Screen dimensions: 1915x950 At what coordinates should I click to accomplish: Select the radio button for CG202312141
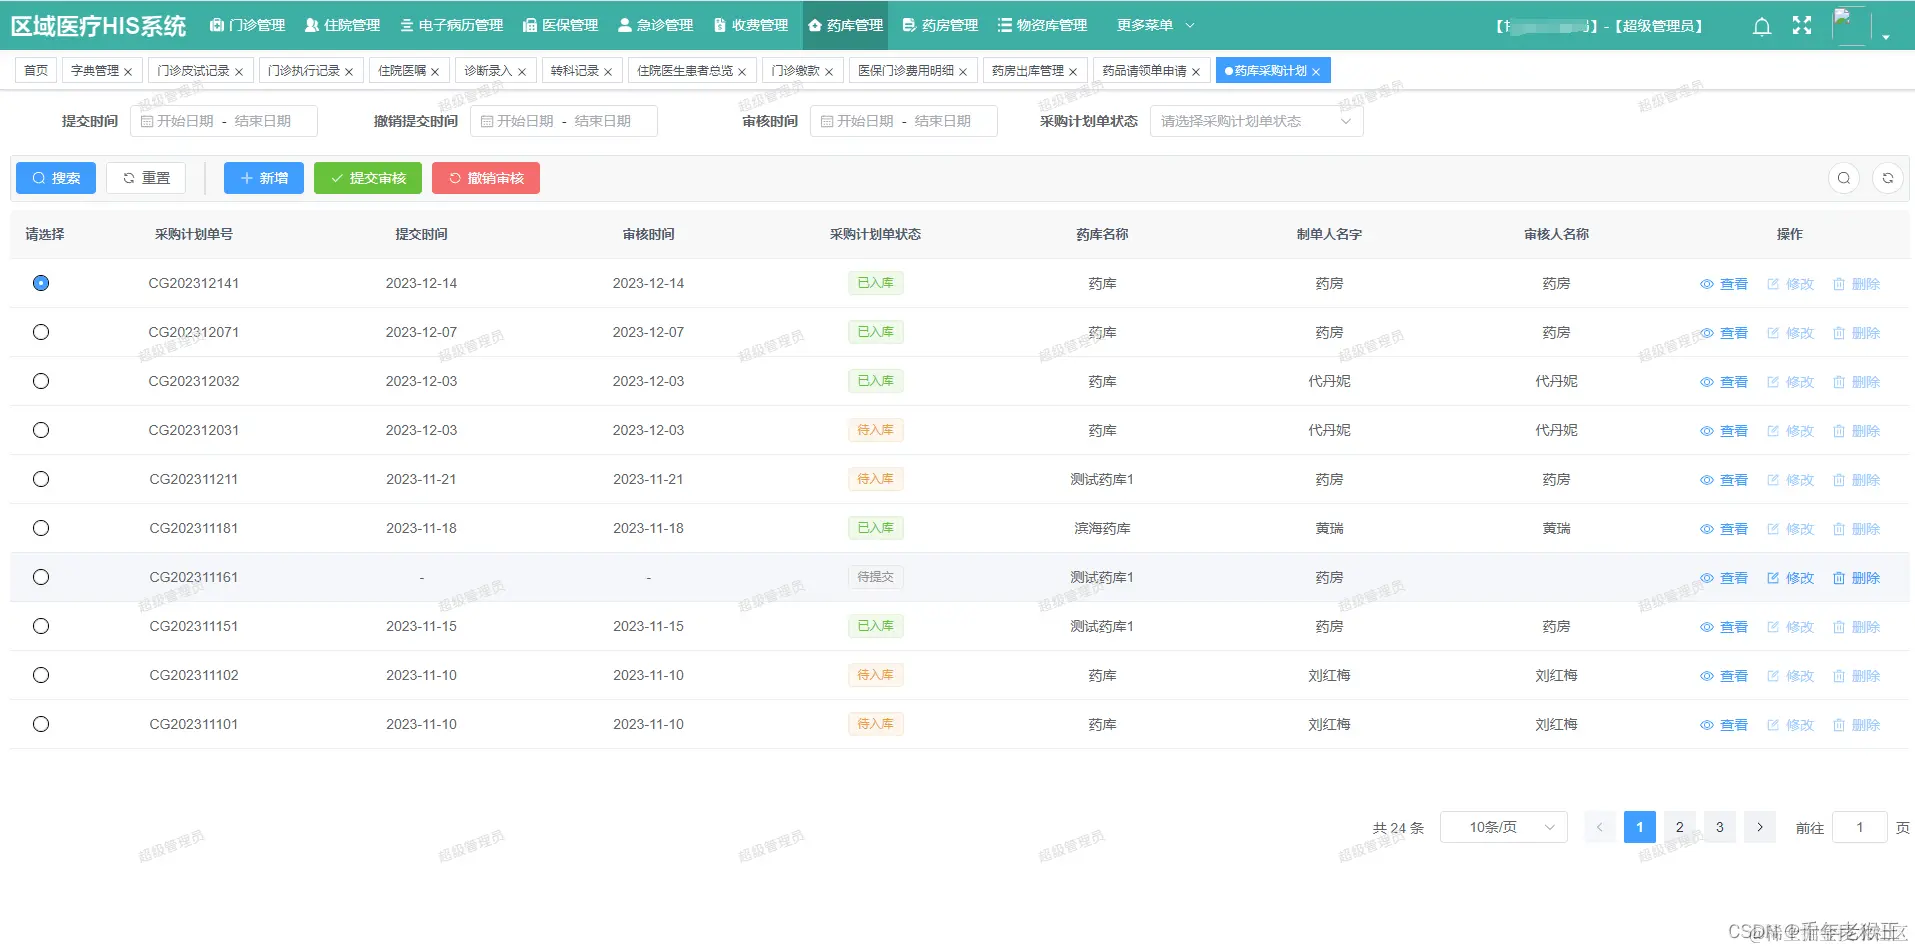click(41, 283)
